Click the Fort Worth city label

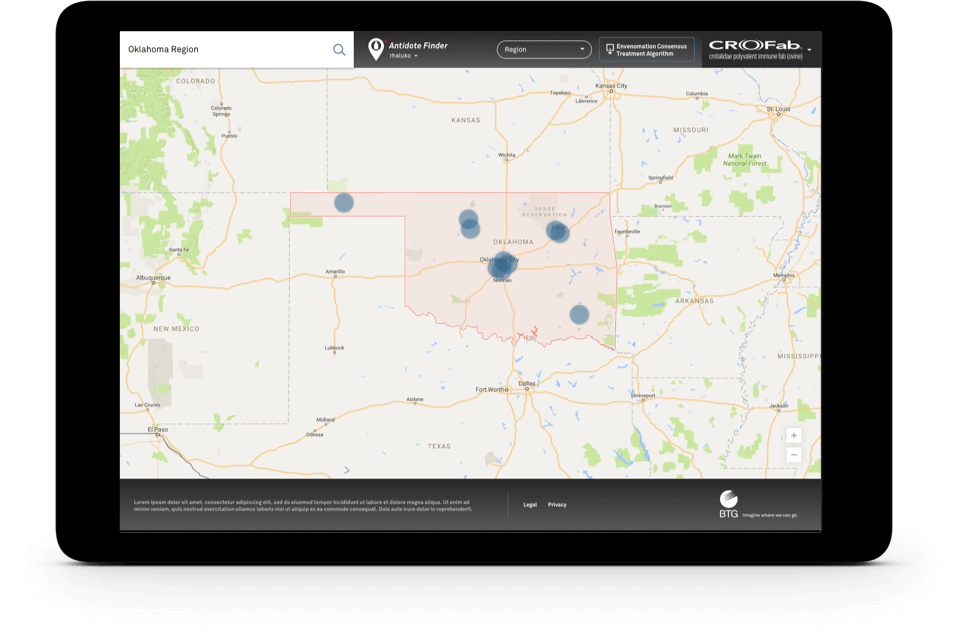(490, 389)
